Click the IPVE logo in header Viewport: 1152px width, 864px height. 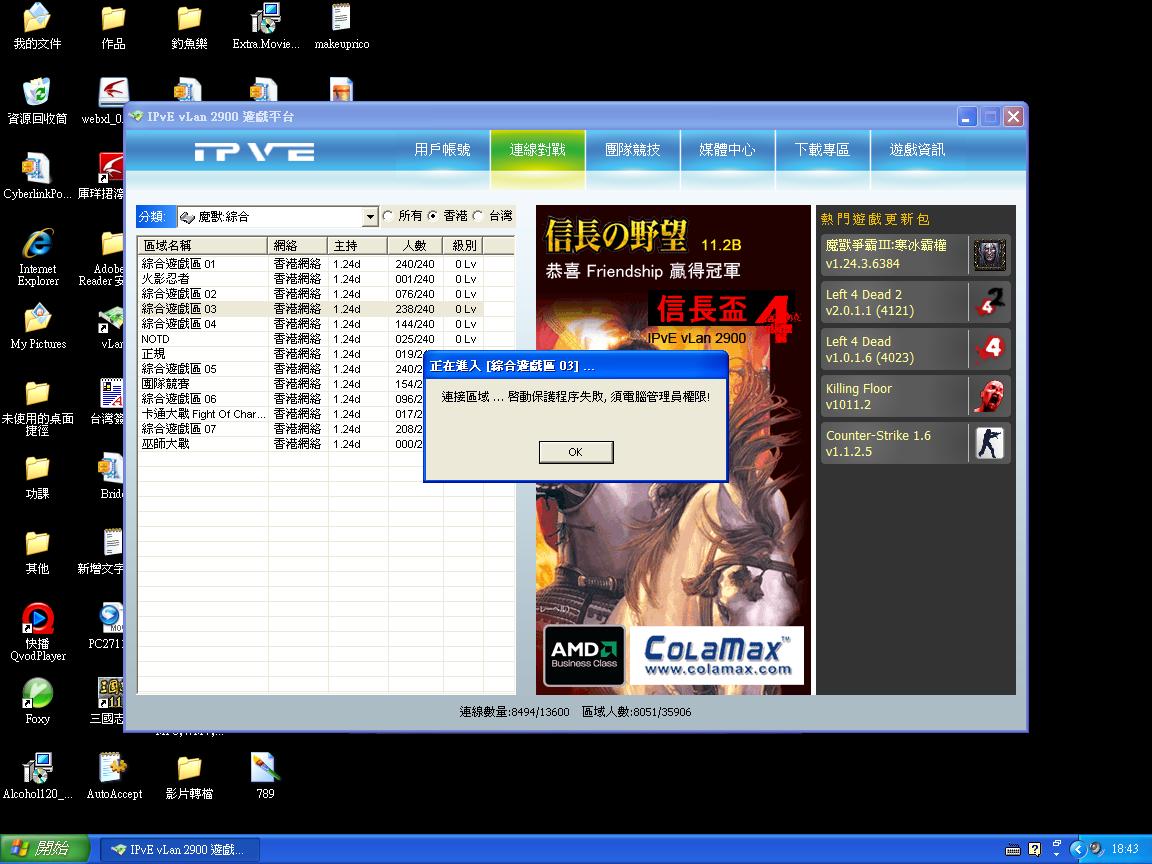coord(254,152)
